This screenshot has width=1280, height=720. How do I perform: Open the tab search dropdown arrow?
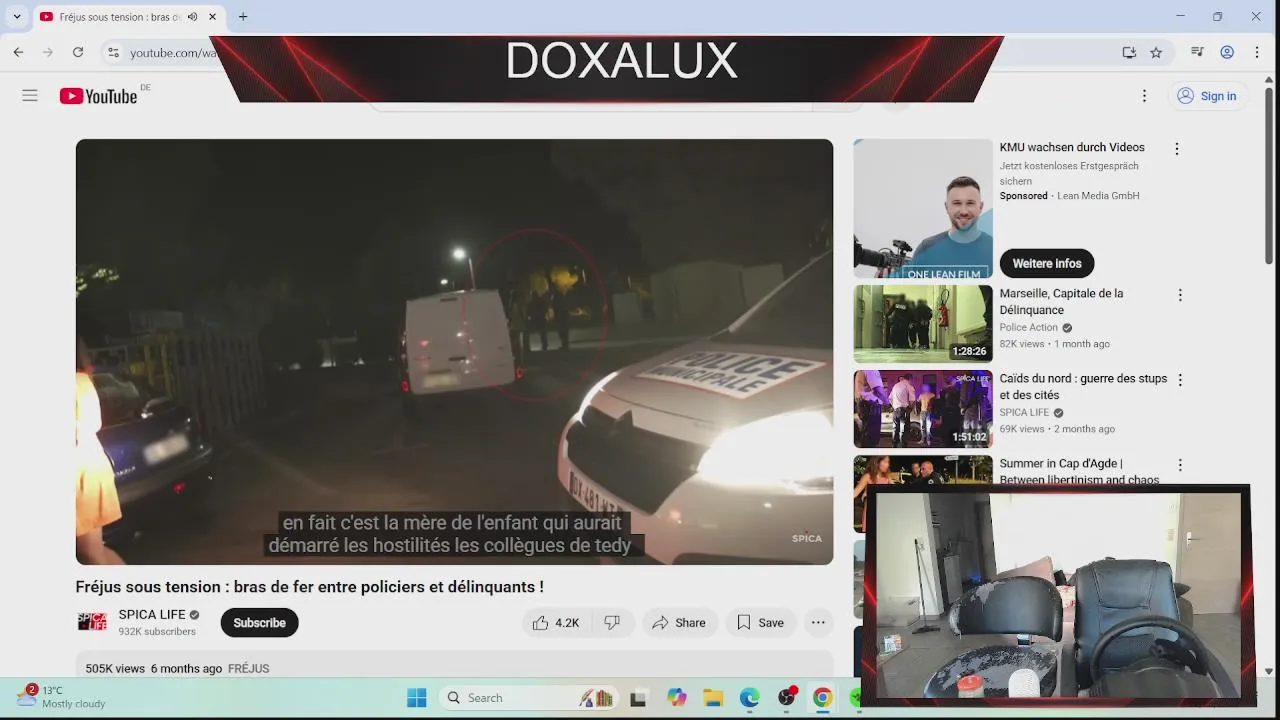[17, 17]
